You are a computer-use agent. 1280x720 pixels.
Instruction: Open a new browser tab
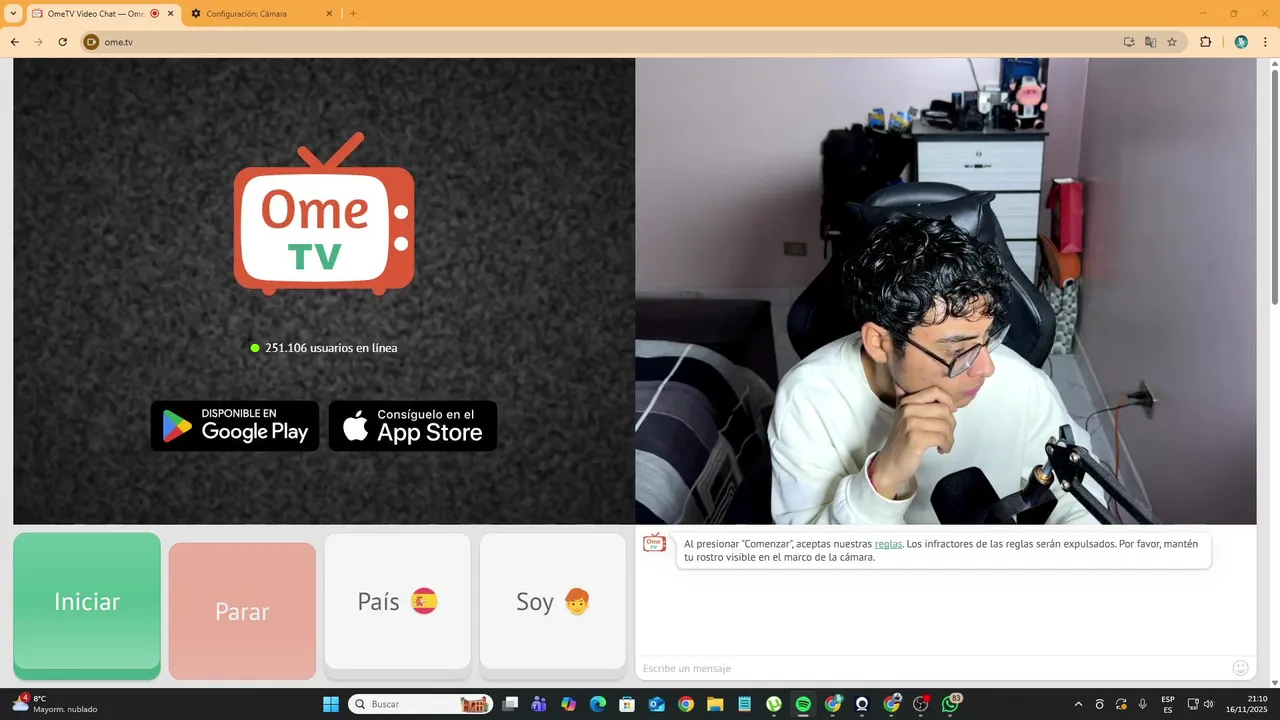click(x=353, y=14)
